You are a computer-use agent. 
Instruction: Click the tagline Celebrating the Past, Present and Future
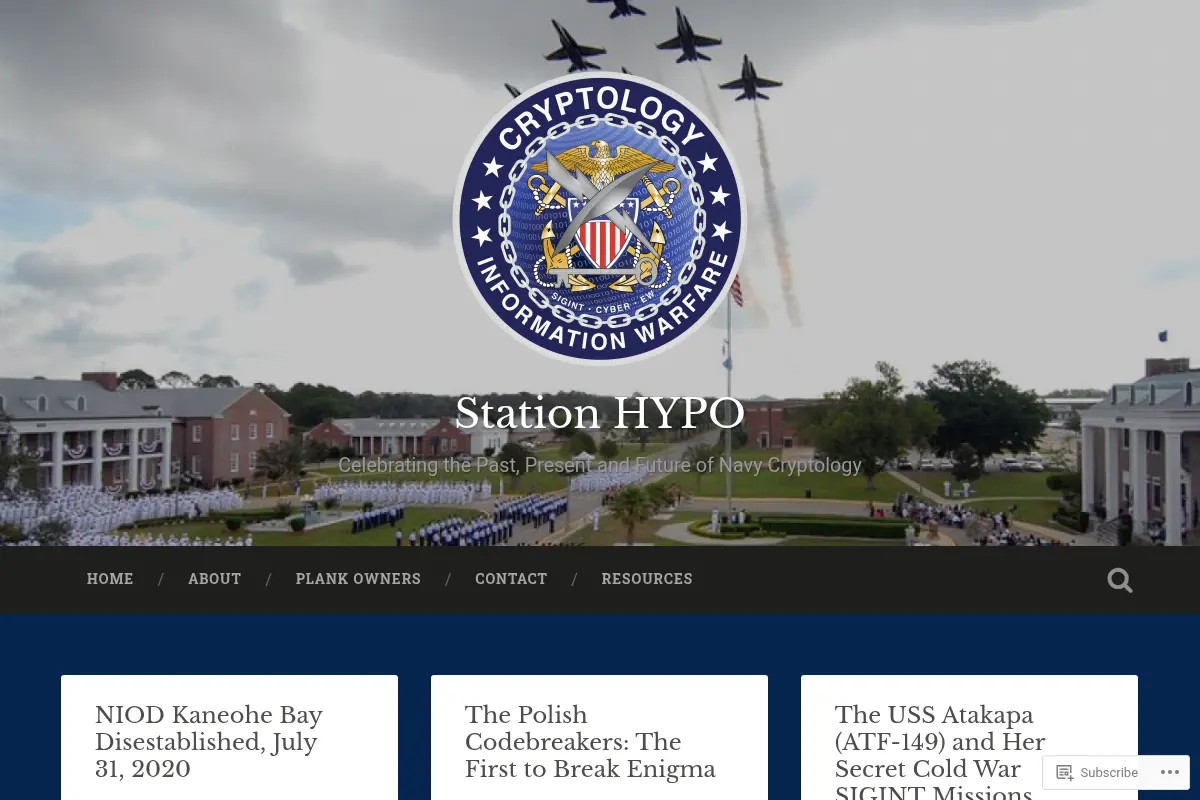coord(600,465)
